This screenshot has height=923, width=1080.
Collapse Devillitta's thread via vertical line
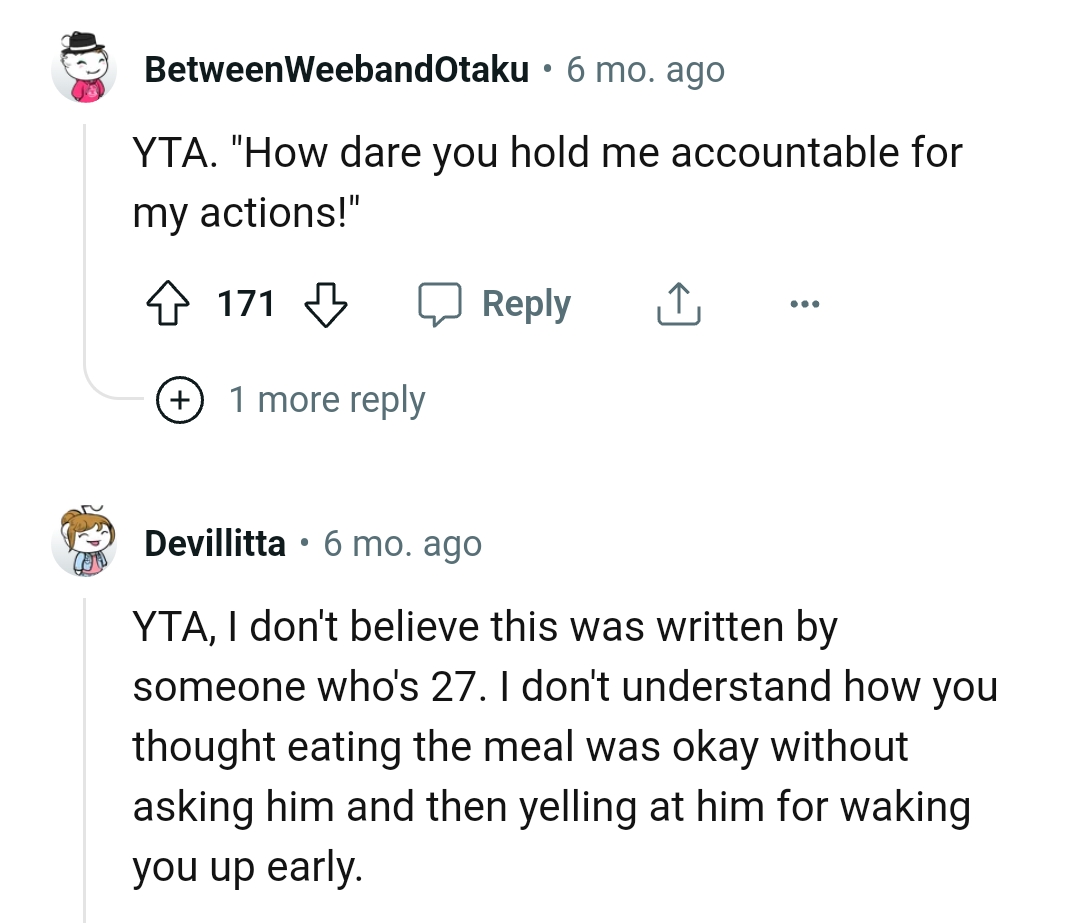pos(85,750)
